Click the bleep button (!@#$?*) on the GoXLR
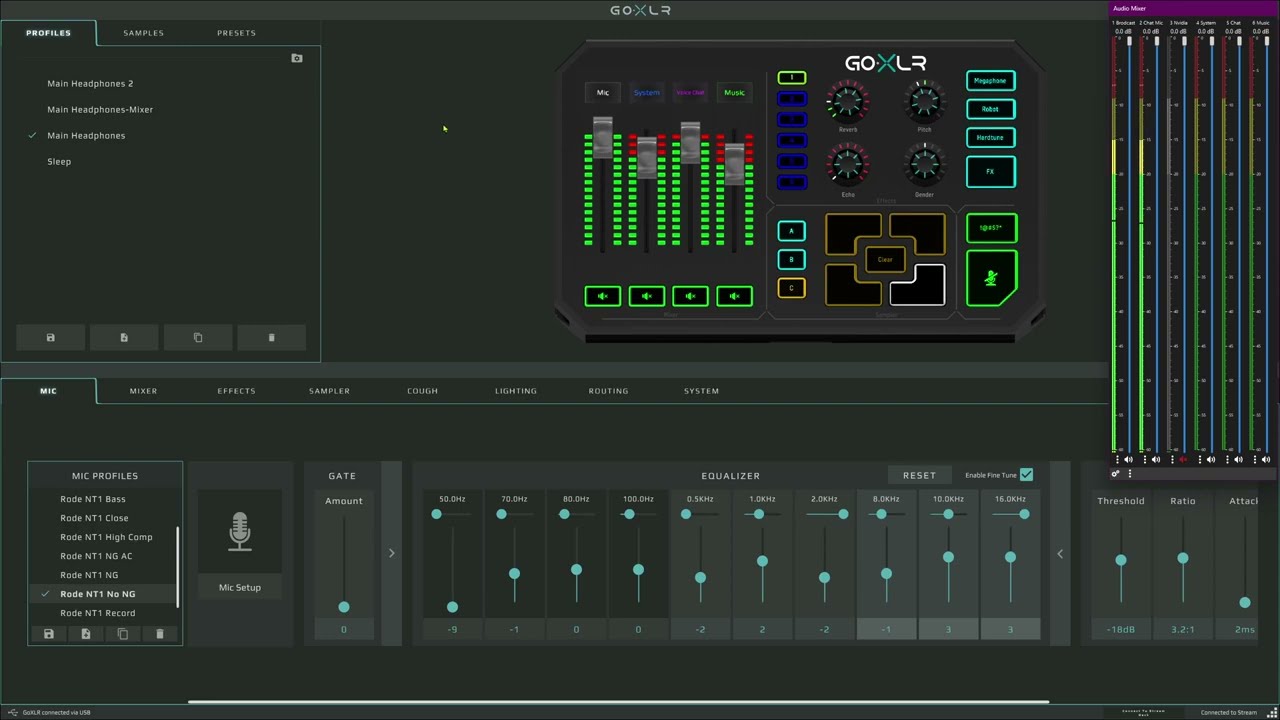The width and height of the screenshot is (1280, 720). (x=991, y=228)
